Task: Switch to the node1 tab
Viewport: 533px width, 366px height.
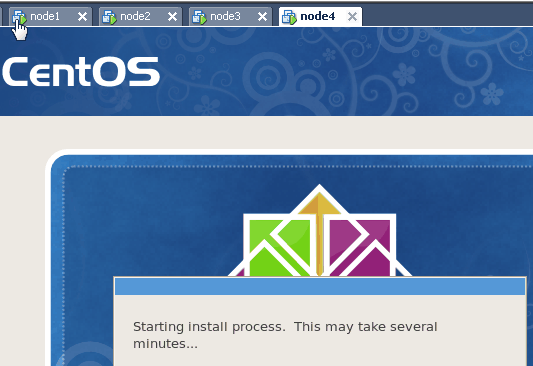Action: point(50,16)
